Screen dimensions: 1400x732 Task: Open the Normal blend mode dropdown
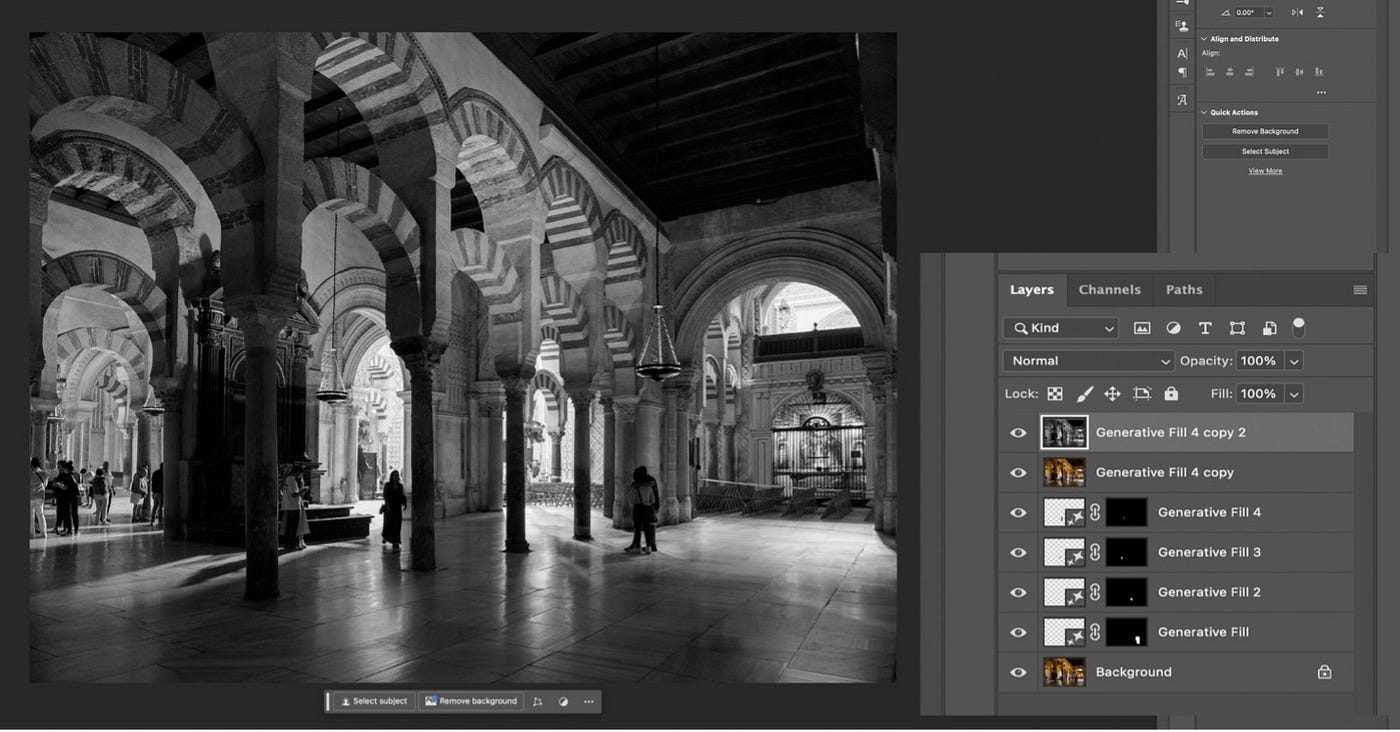1088,361
